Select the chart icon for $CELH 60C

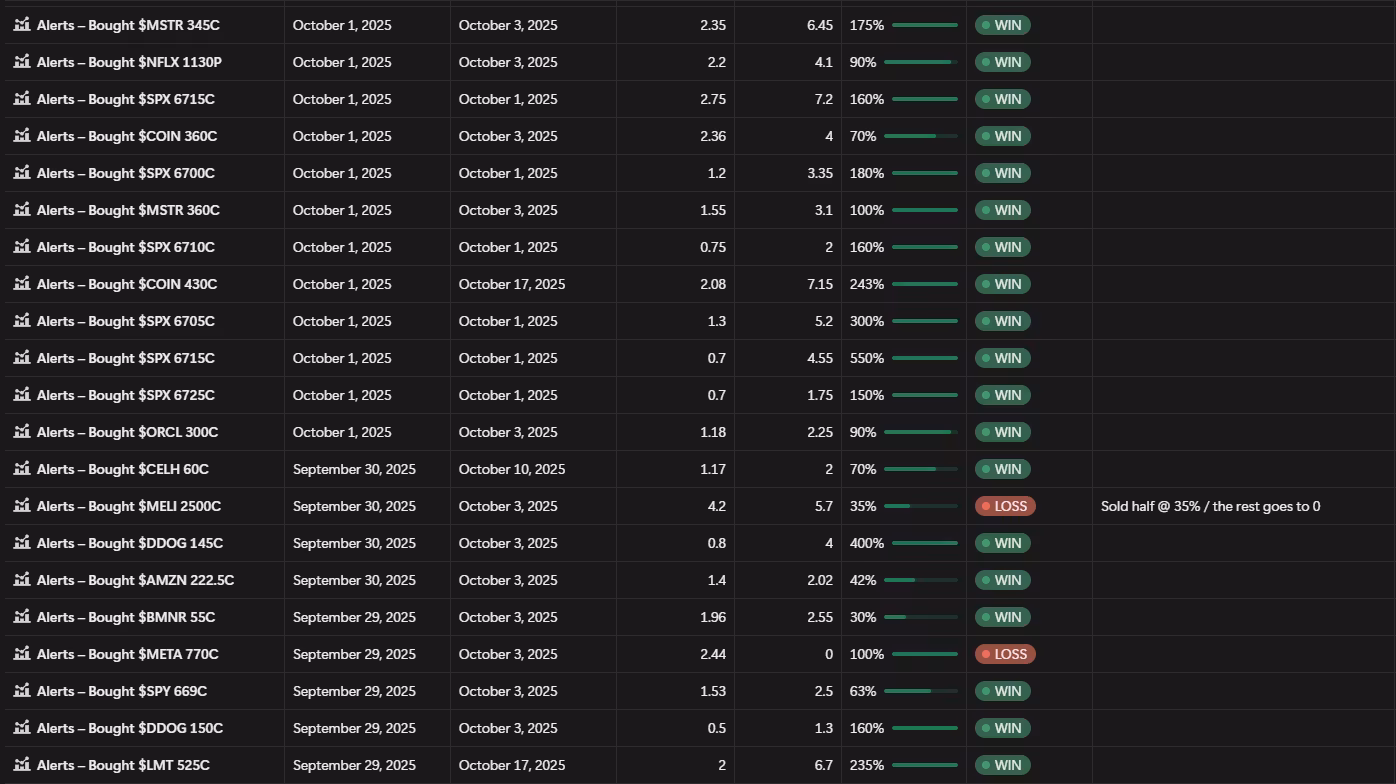click(x=22, y=469)
